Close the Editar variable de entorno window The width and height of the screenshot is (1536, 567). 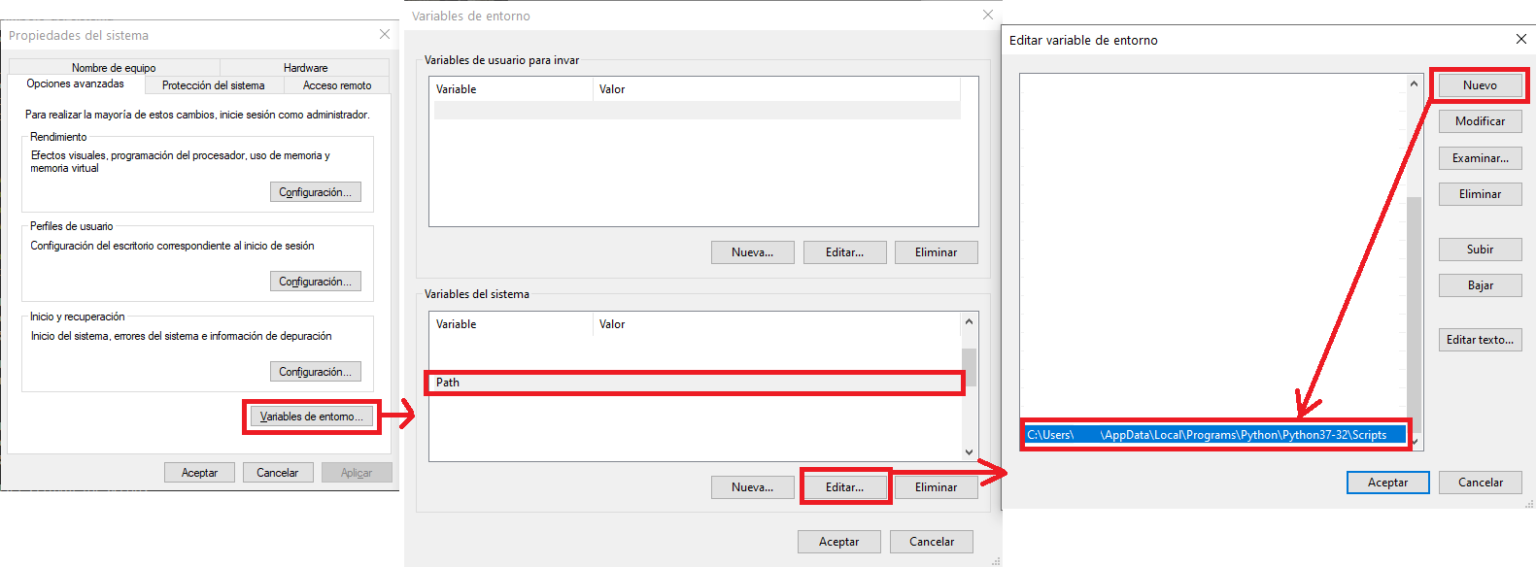click(x=1521, y=39)
